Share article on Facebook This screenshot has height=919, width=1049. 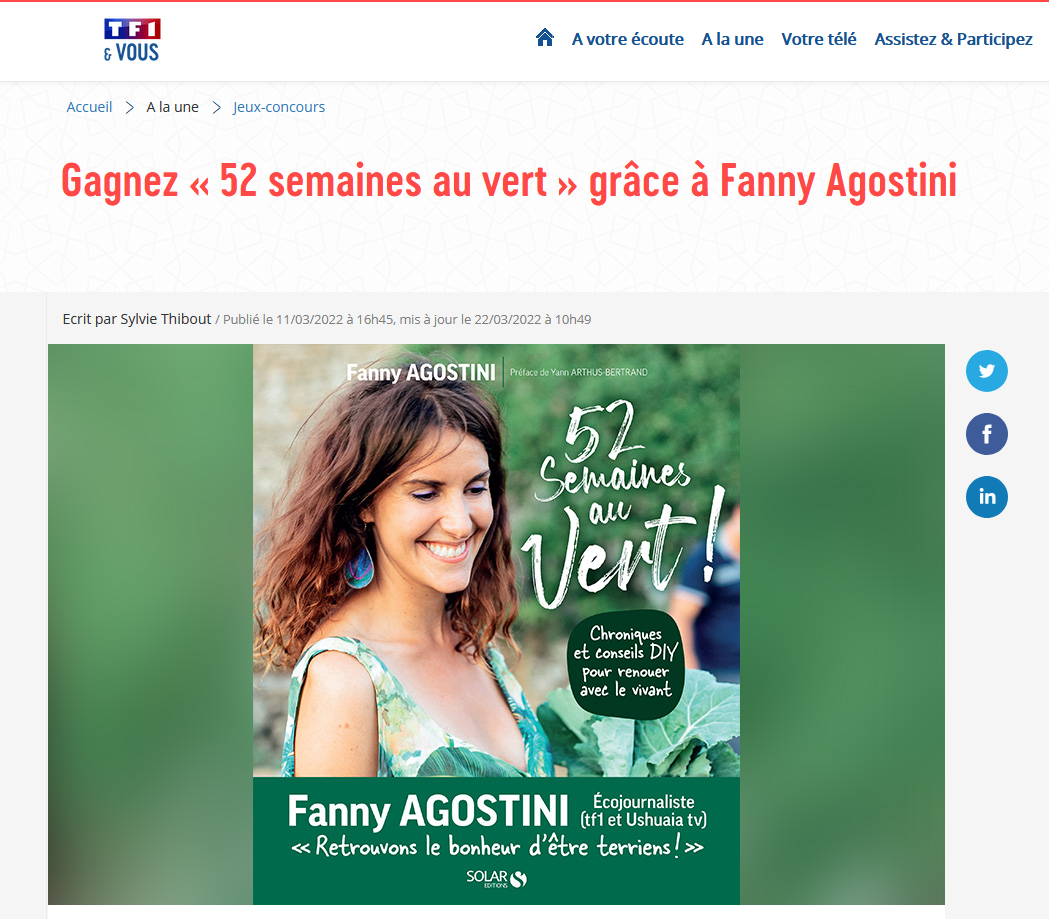tap(986, 434)
